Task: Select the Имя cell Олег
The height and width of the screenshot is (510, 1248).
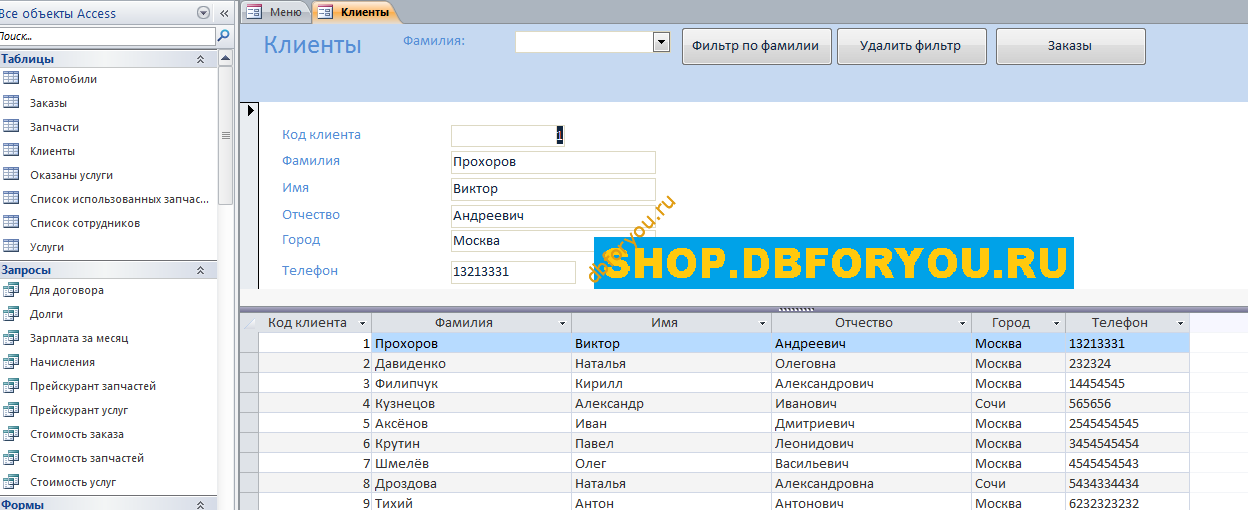Action: coord(671,463)
